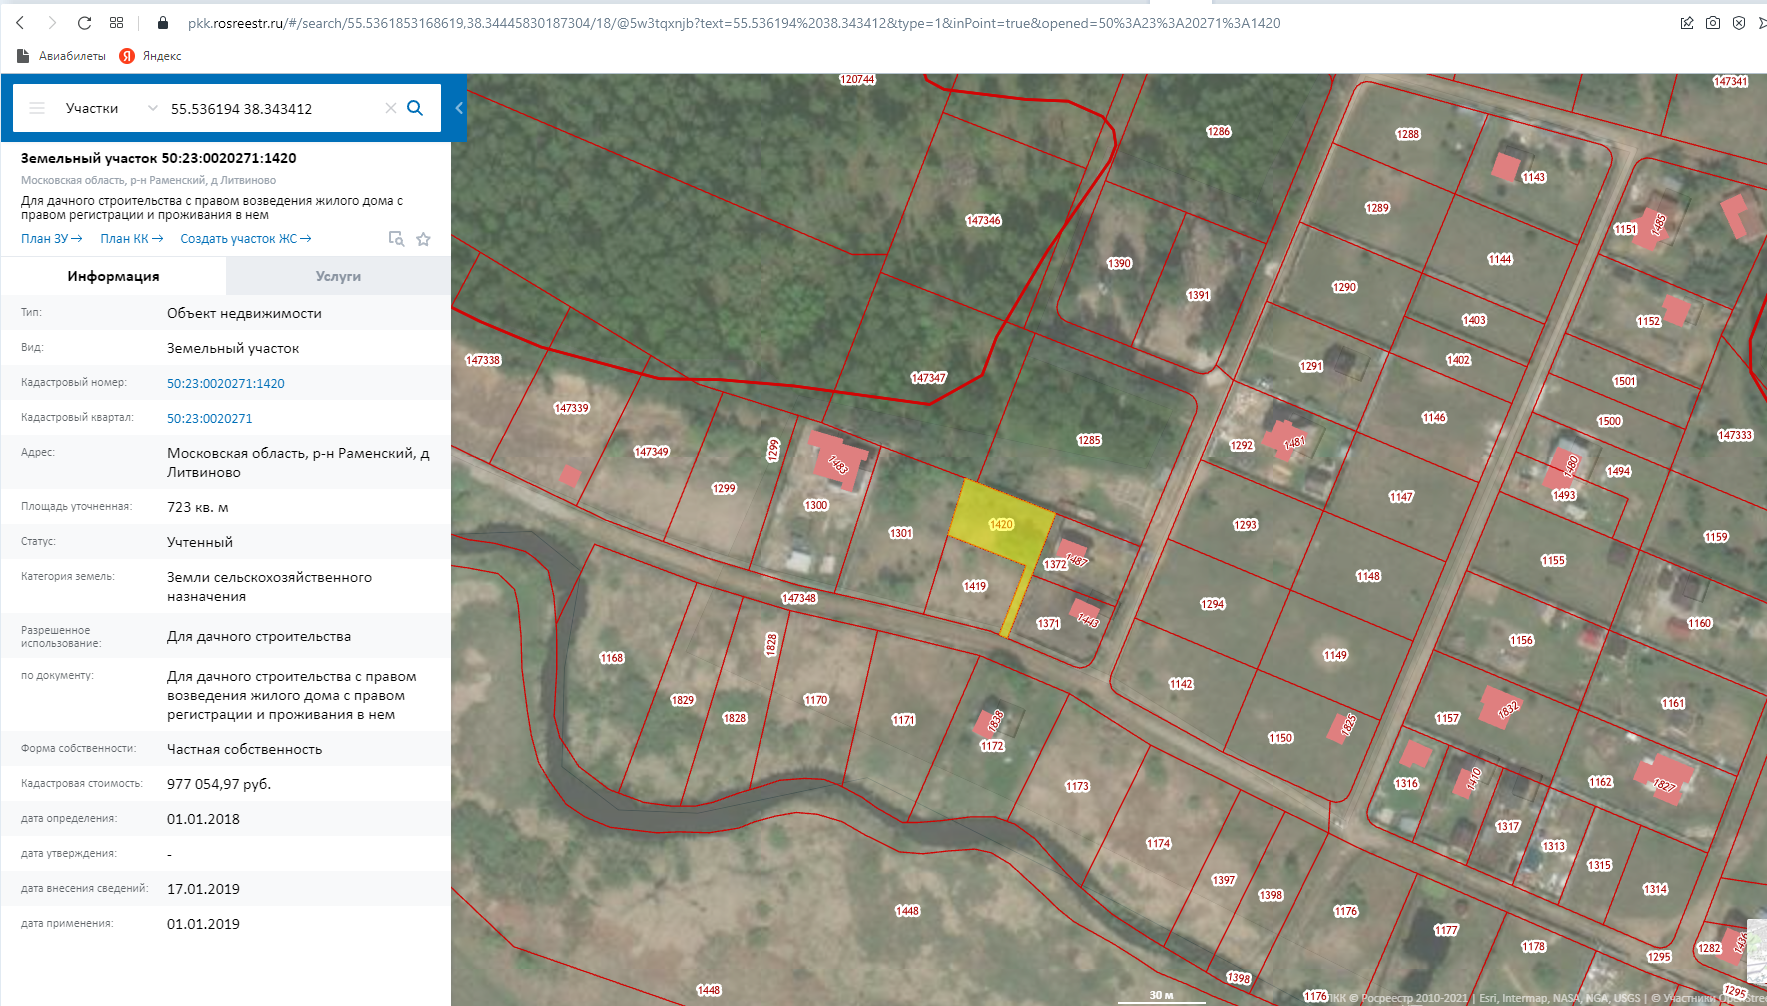The width and height of the screenshot is (1767, 1006).
Task: Reload the page
Action: pyautogui.click(x=84, y=23)
